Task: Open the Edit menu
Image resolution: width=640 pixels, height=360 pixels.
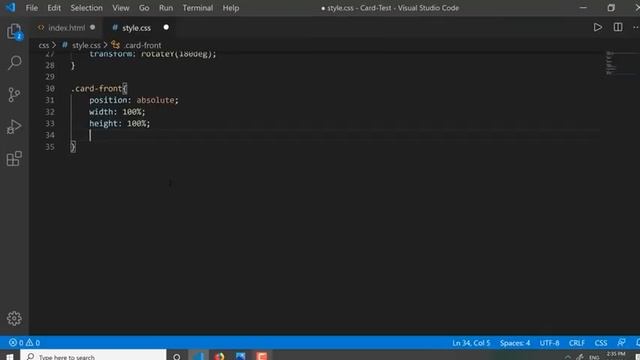Action: 54,8
